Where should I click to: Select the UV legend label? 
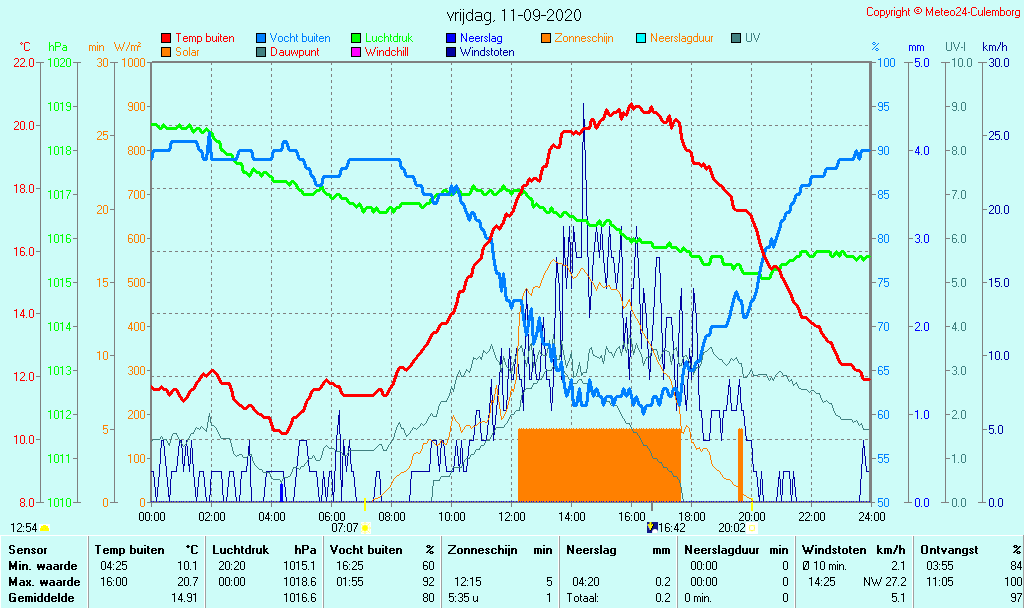752,38
